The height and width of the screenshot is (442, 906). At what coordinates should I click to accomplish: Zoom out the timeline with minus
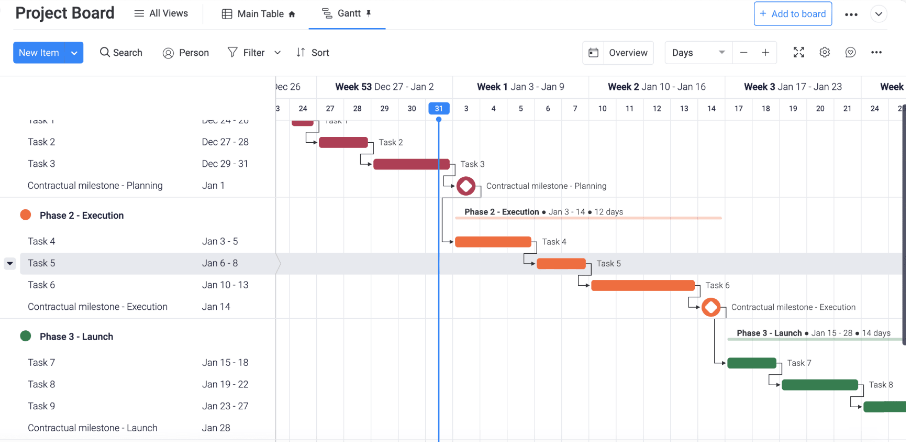click(744, 52)
